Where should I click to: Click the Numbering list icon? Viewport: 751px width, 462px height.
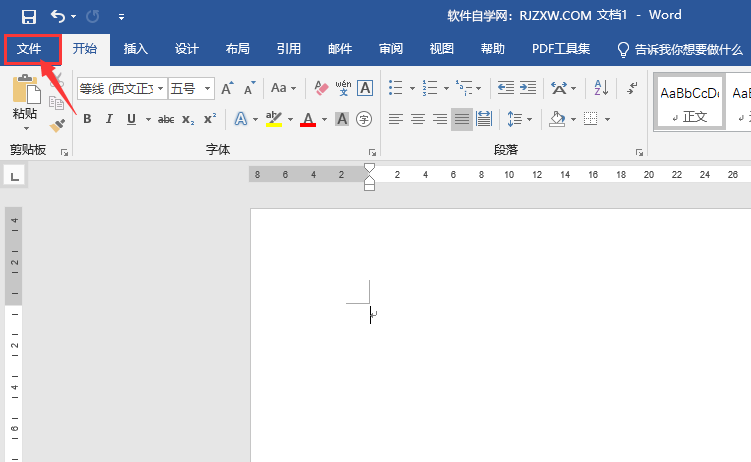[430, 88]
